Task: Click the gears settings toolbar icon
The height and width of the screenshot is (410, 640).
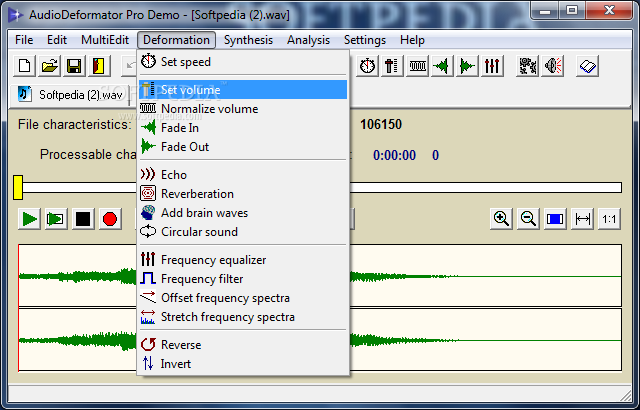Action: [527, 66]
